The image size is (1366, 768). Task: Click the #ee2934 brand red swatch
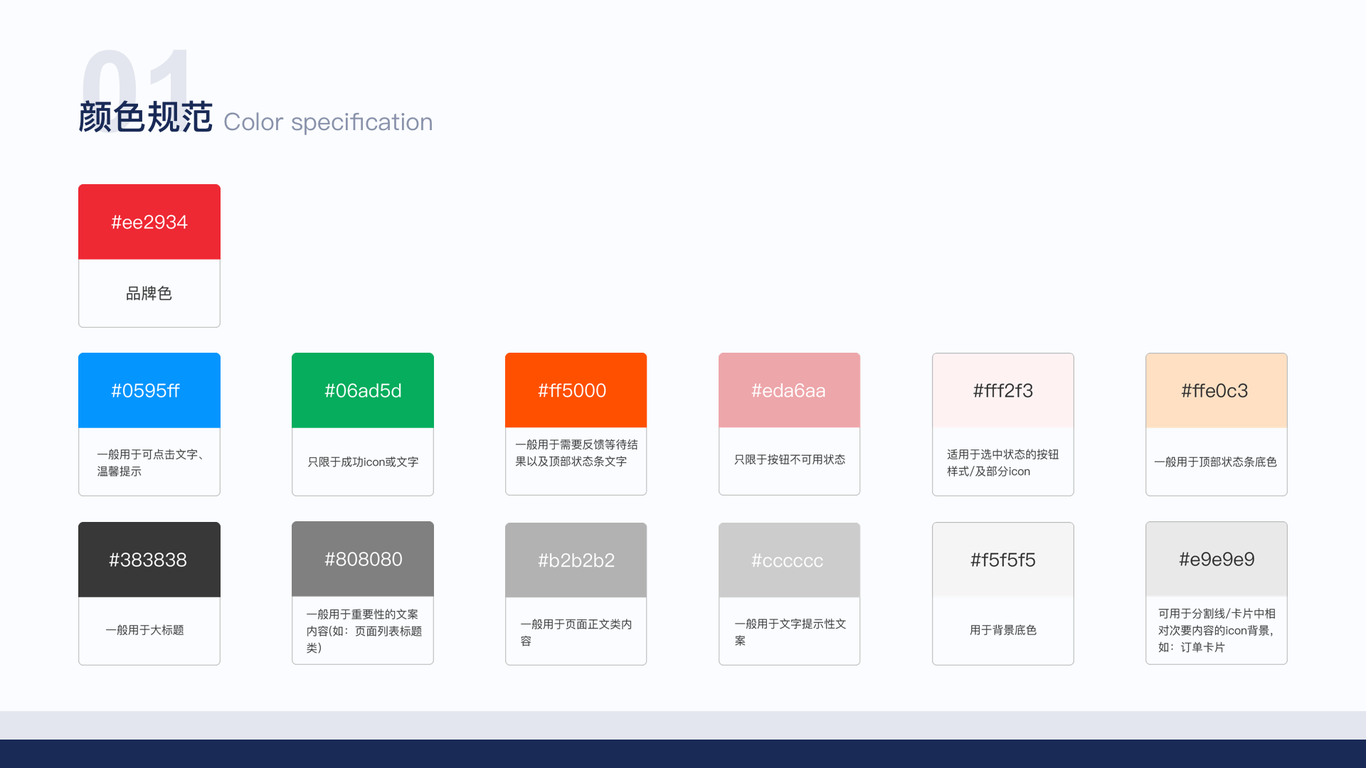click(x=149, y=222)
